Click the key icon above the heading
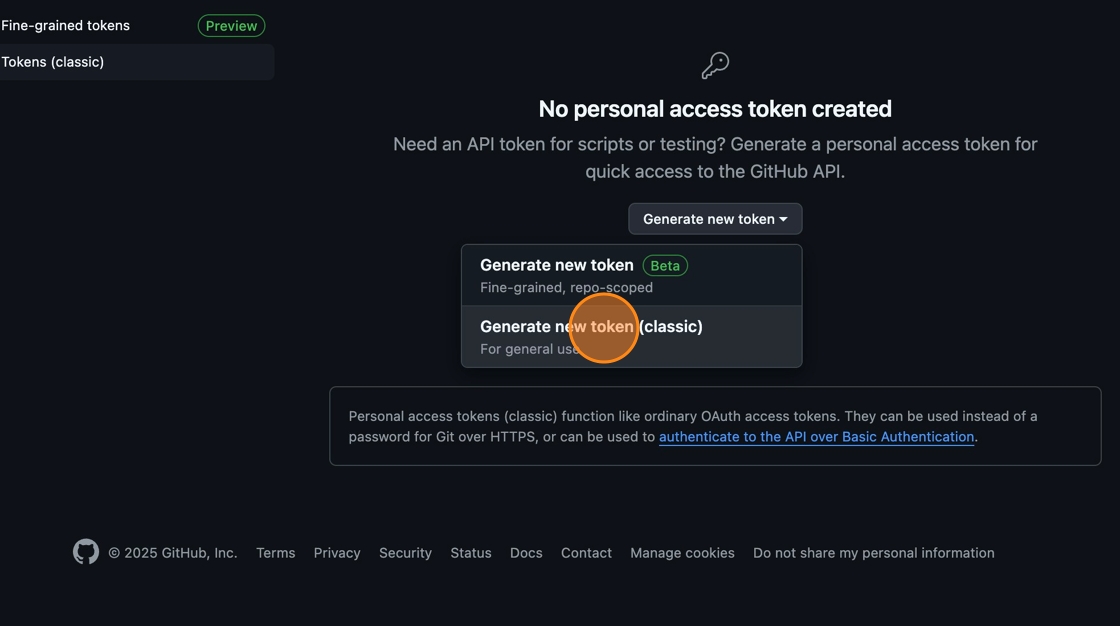The width and height of the screenshot is (1120, 626). [x=715, y=66]
